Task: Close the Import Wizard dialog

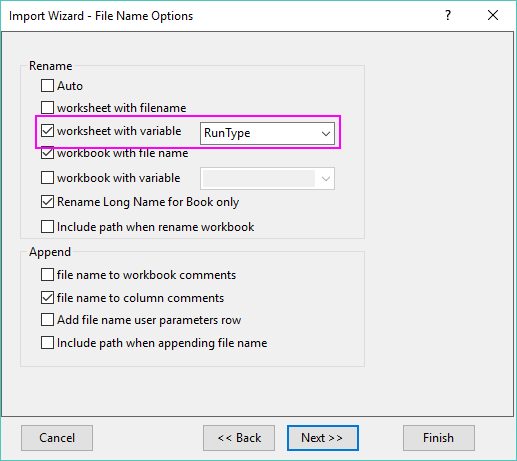Action: 493,15
